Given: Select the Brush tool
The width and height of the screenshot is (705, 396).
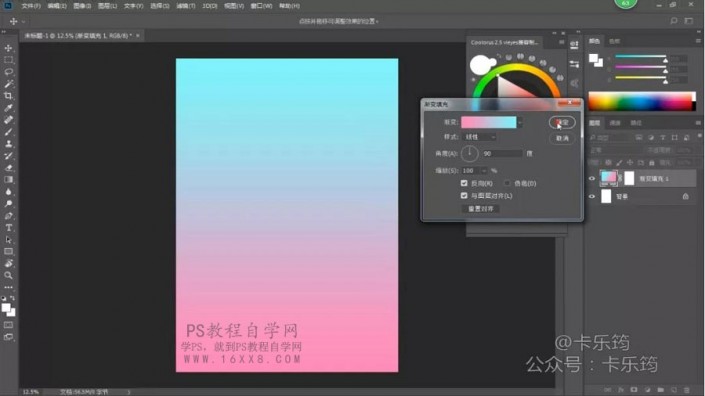Looking at the screenshot, I should (x=9, y=132).
